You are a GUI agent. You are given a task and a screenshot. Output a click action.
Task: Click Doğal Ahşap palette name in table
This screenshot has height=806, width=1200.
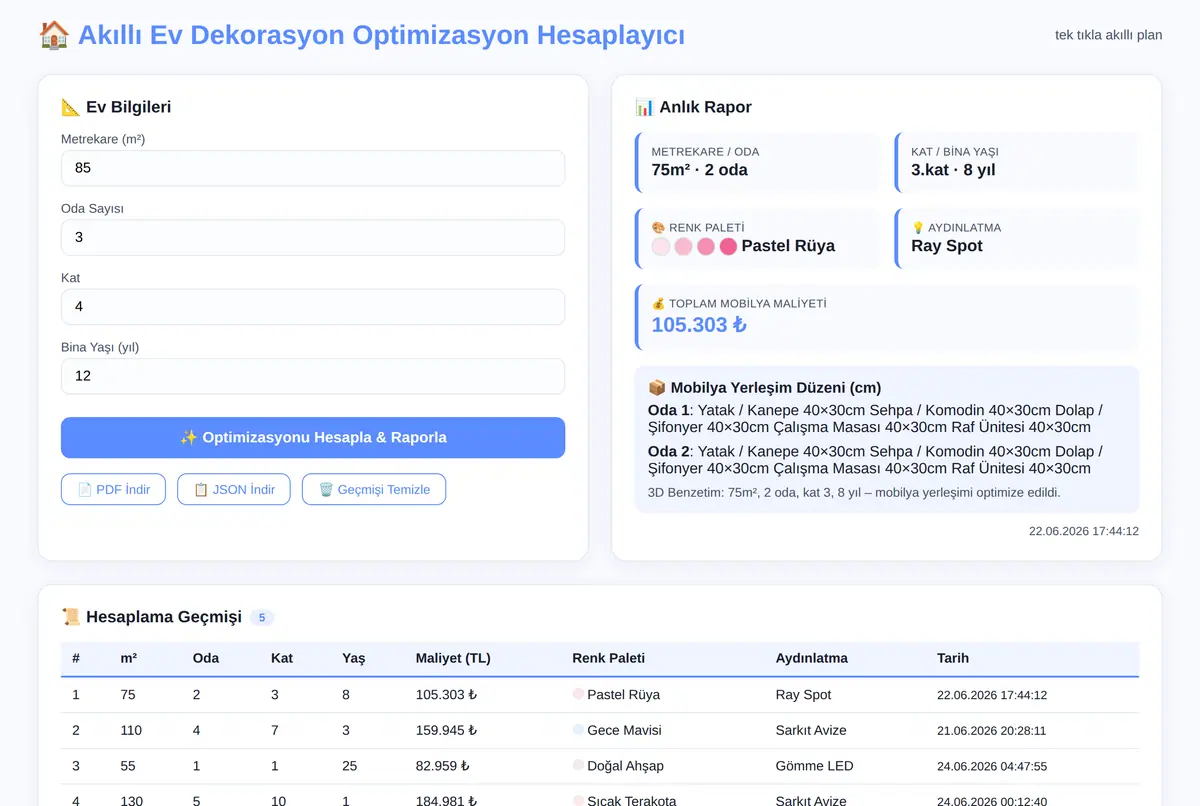[625, 766]
